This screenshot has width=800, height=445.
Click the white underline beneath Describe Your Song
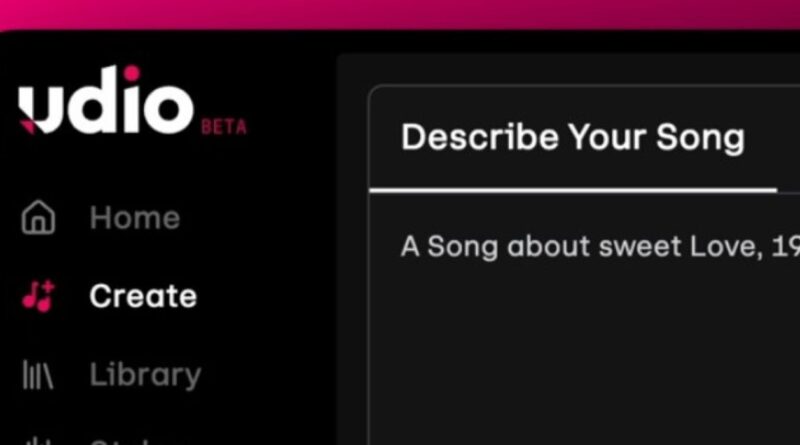[x=572, y=188]
